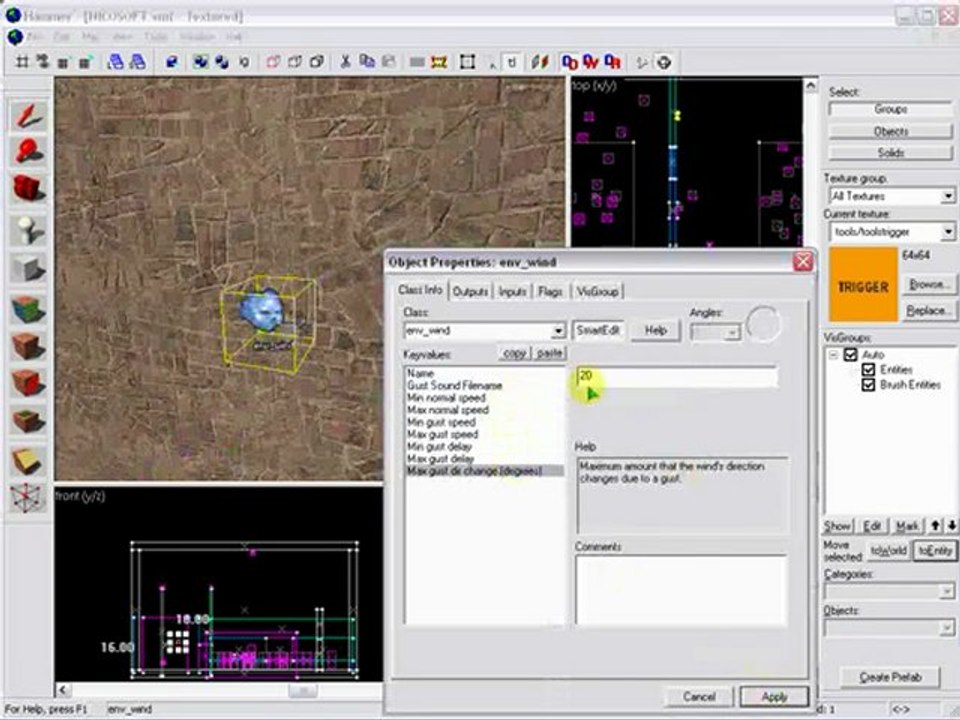Click the Toggle Texture Application tool
The height and width of the screenshot is (720, 960).
(x=28, y=308)
